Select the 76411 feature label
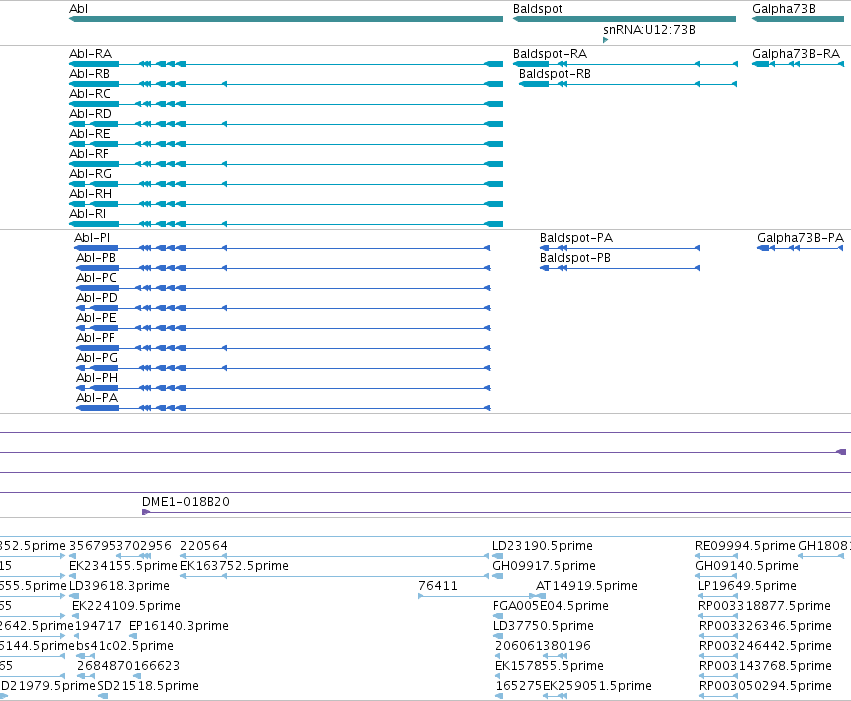851x701 pixels. [438, 586]
